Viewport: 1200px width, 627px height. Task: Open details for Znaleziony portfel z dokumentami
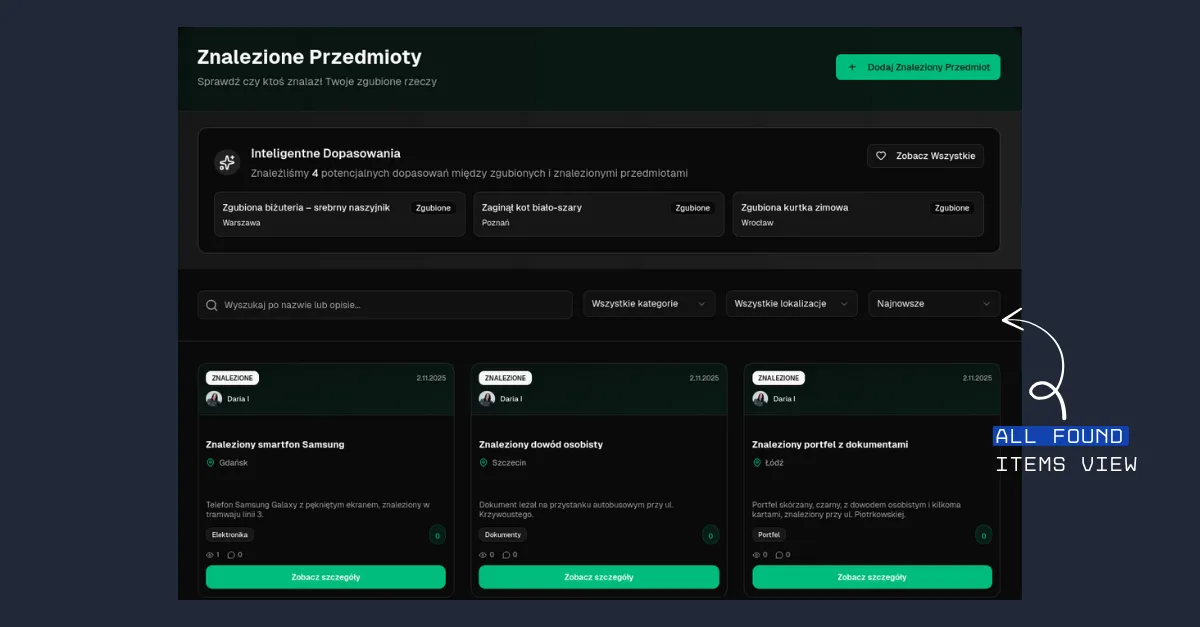tap(872, 577)
